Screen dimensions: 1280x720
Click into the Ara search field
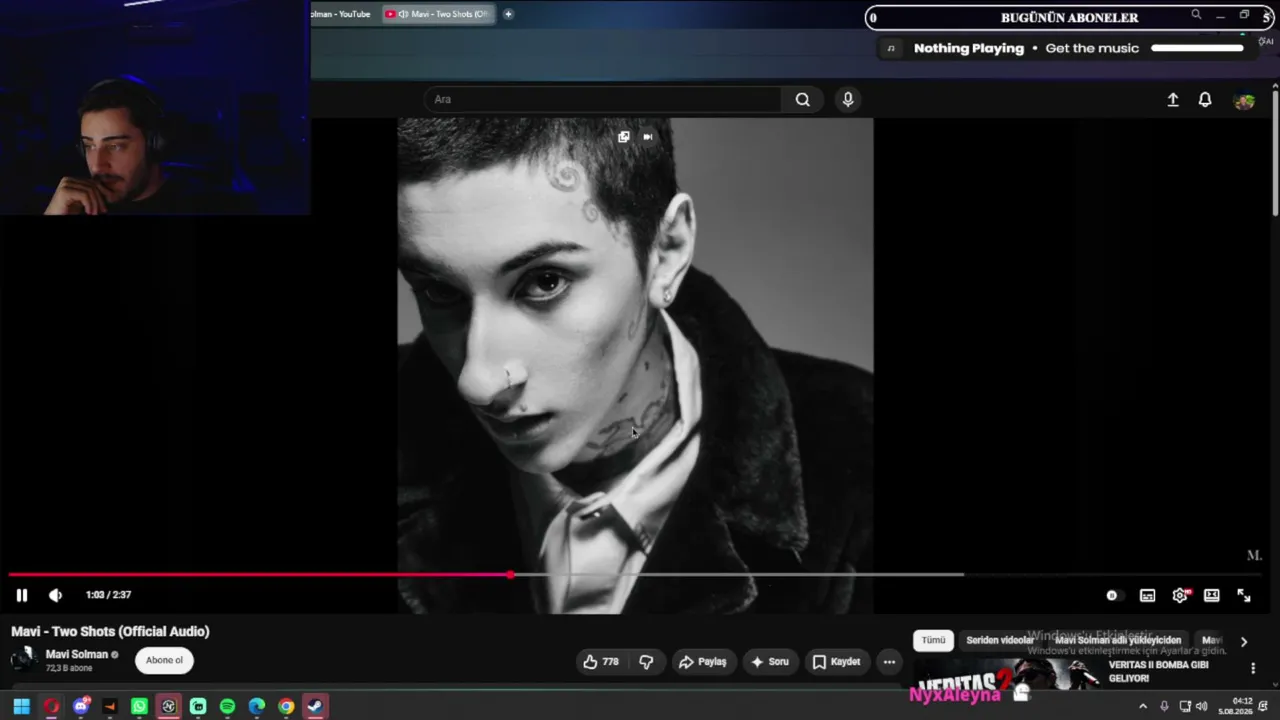click(x=603, y=99)
